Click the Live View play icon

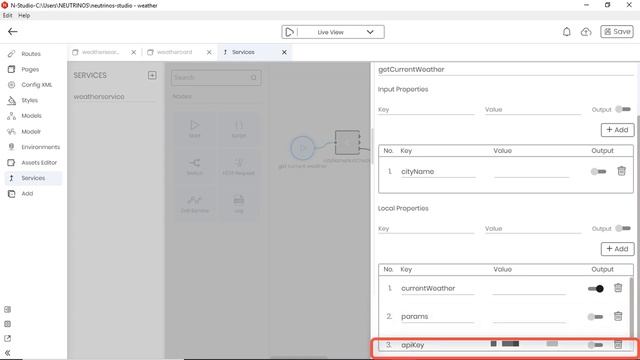click(289, 32)
